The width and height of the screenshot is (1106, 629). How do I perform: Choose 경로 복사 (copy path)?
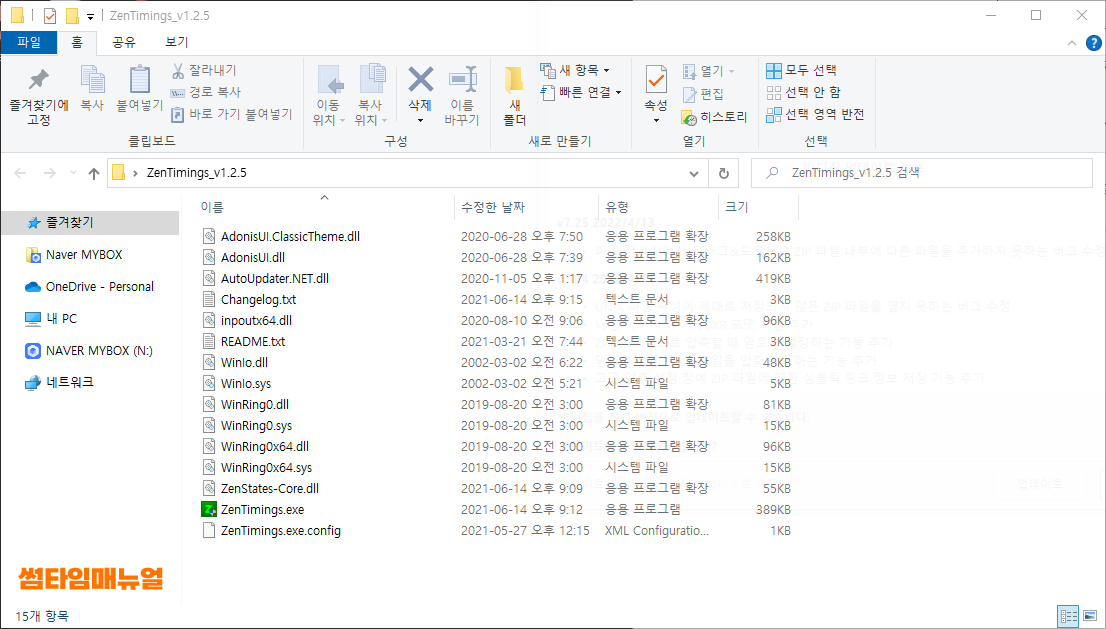(206, 92)
